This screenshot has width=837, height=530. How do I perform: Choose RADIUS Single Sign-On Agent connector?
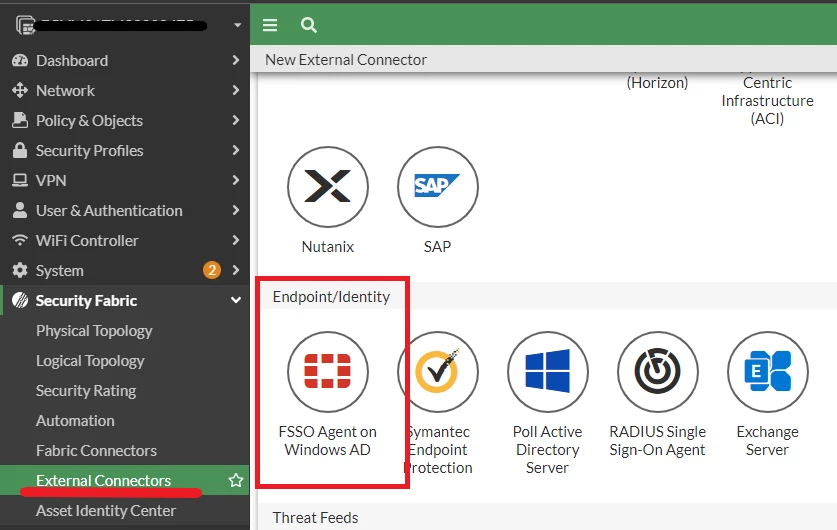[658, 372]
